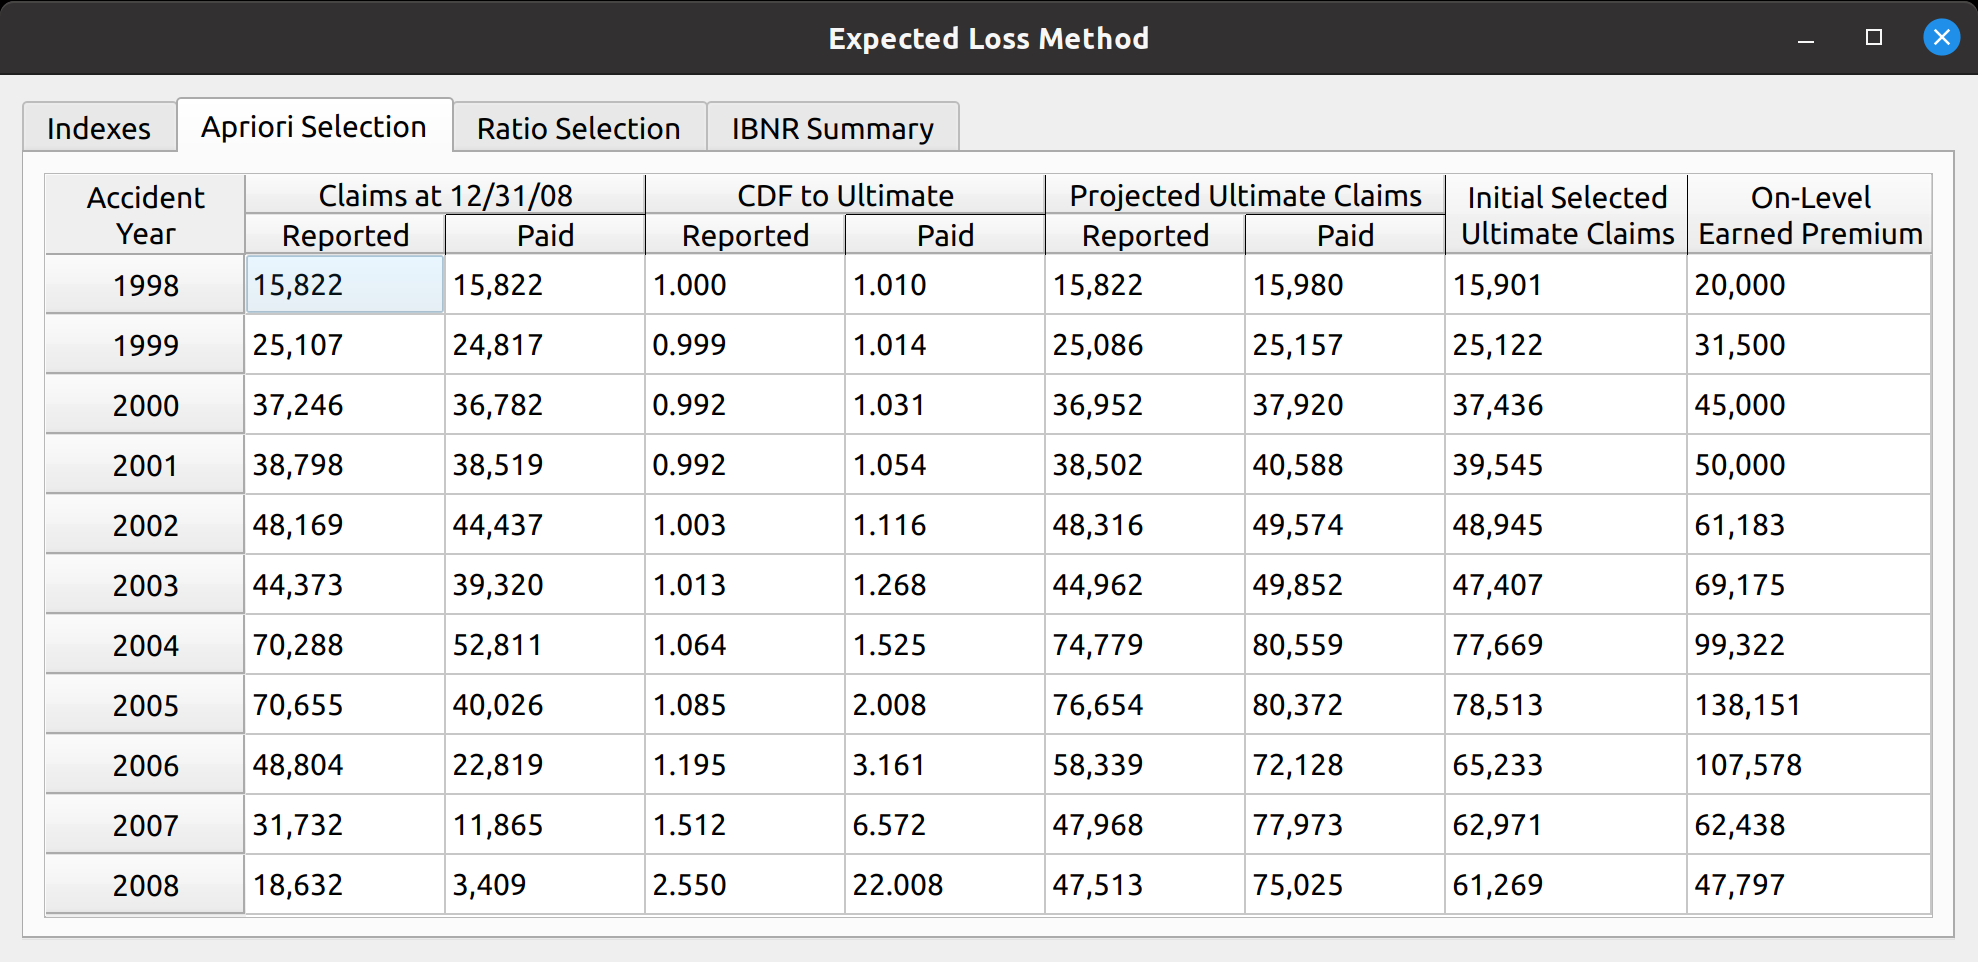Viewport: 1978px width, 962px height.
Task: Select the On-Level Earned Premium column header
Action: [1809, 215]
